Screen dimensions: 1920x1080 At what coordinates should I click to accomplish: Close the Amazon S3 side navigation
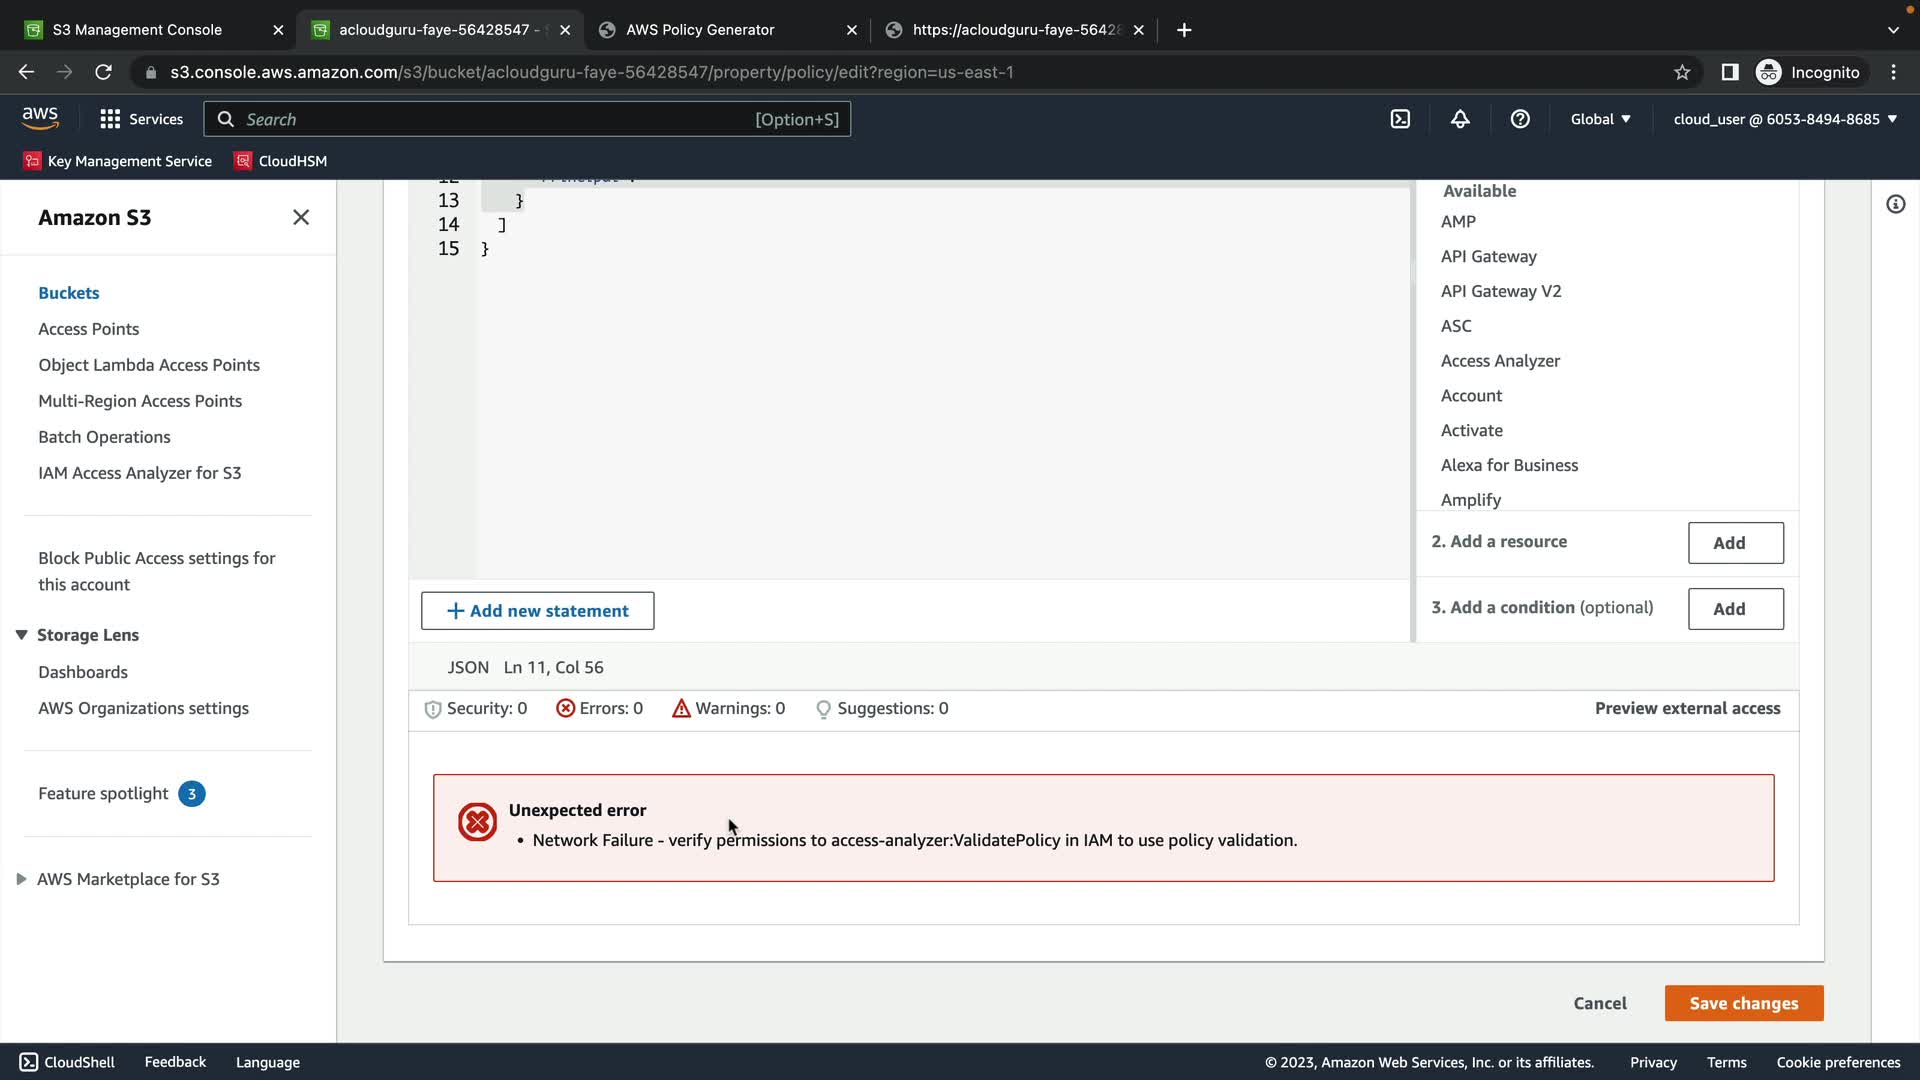[301, 217]
